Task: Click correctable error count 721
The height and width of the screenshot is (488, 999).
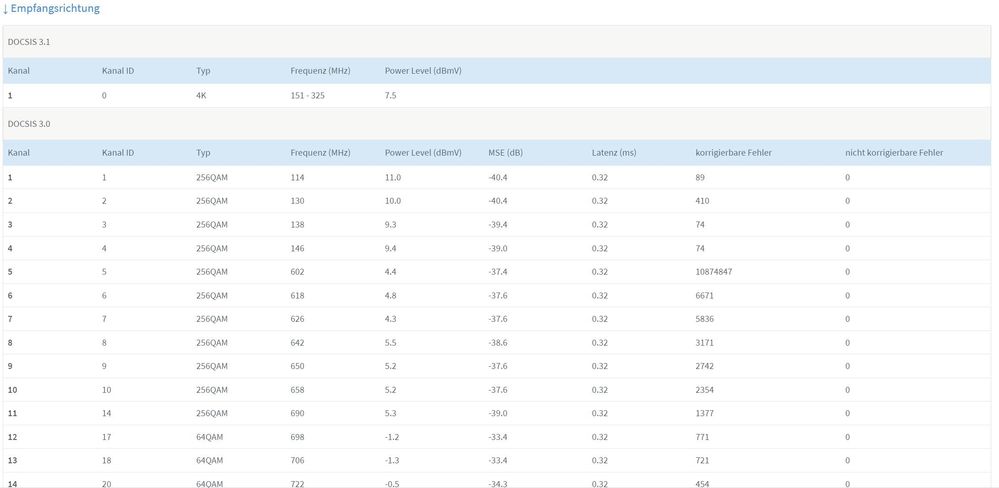Action: click(x=703, y=460)
